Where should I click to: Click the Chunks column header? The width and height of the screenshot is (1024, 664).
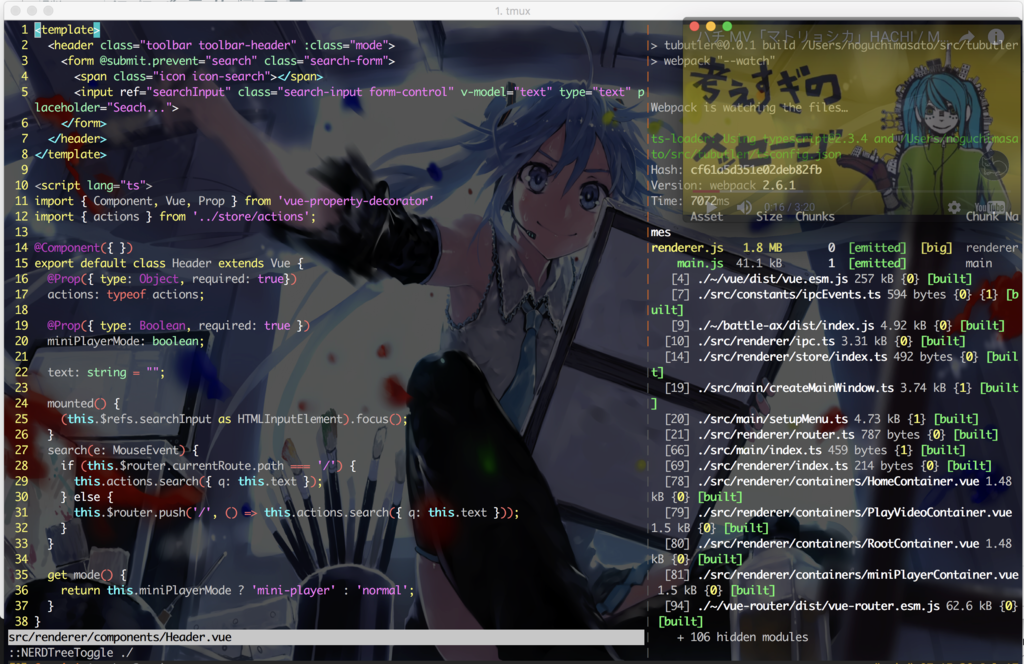point(814,217)
